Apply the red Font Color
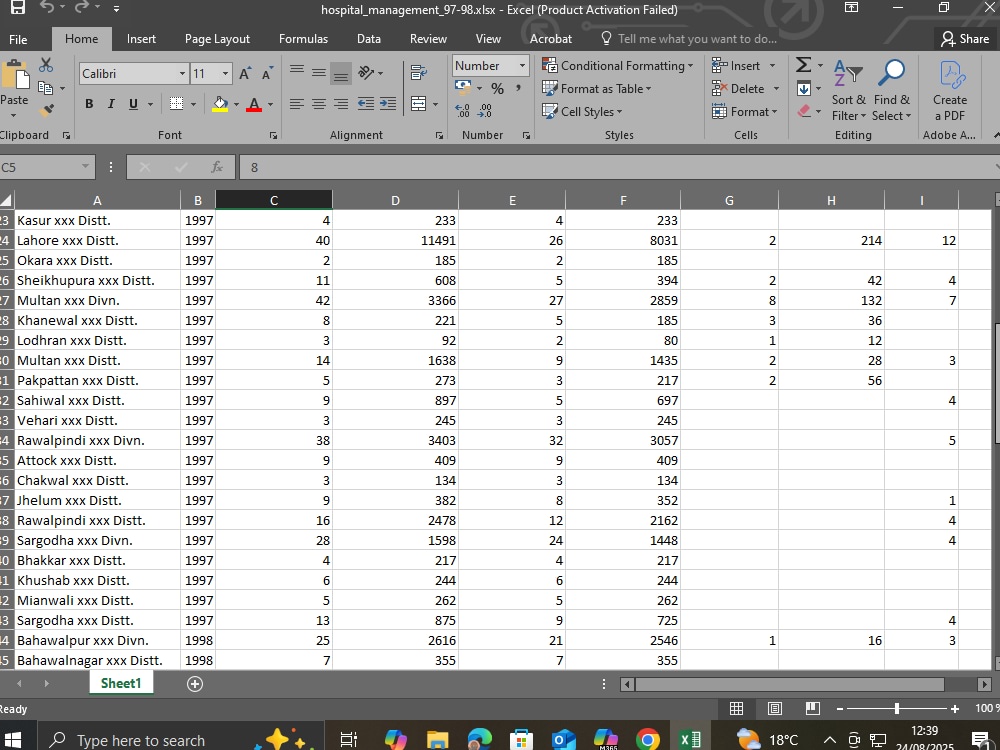Screen dimensions: 1000x750 254,104
